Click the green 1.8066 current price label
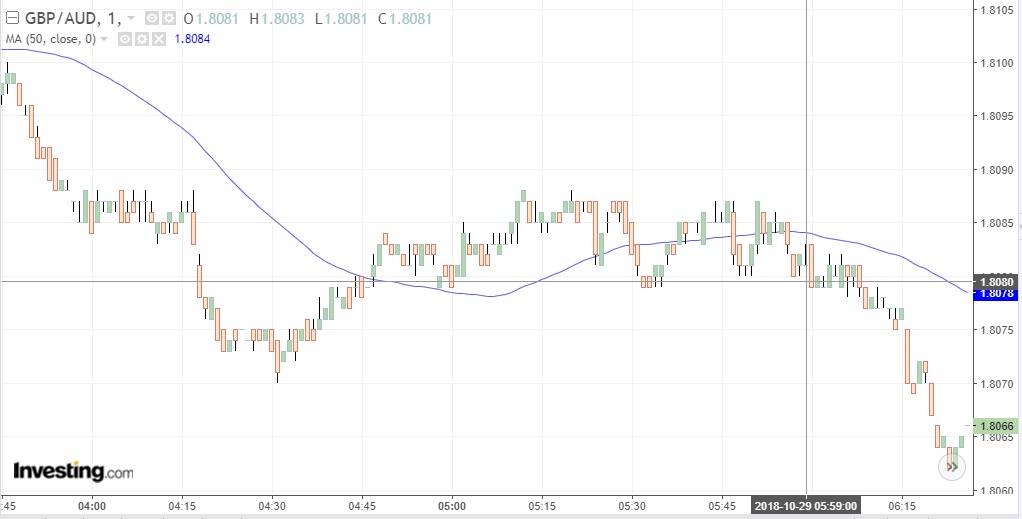 pos(996,426)
